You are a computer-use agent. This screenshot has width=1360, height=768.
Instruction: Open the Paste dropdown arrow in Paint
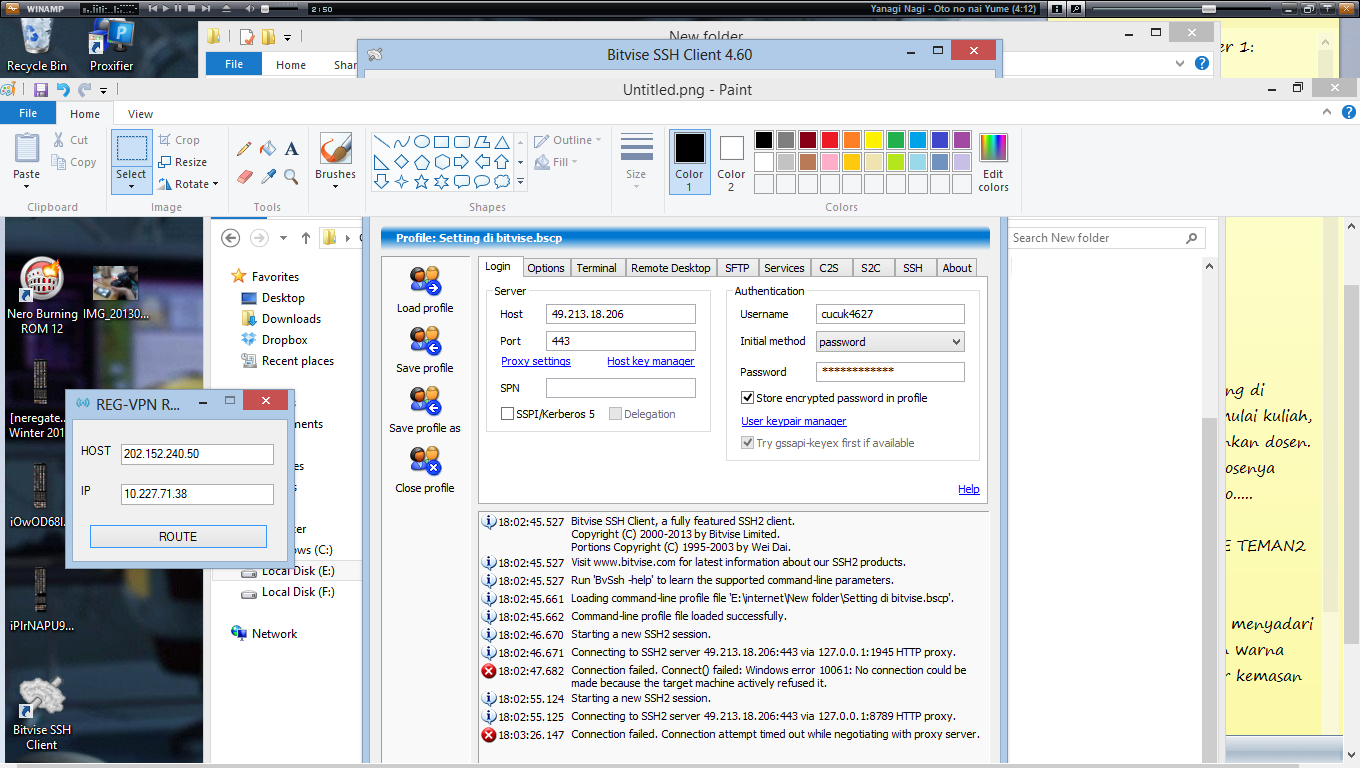27,187
